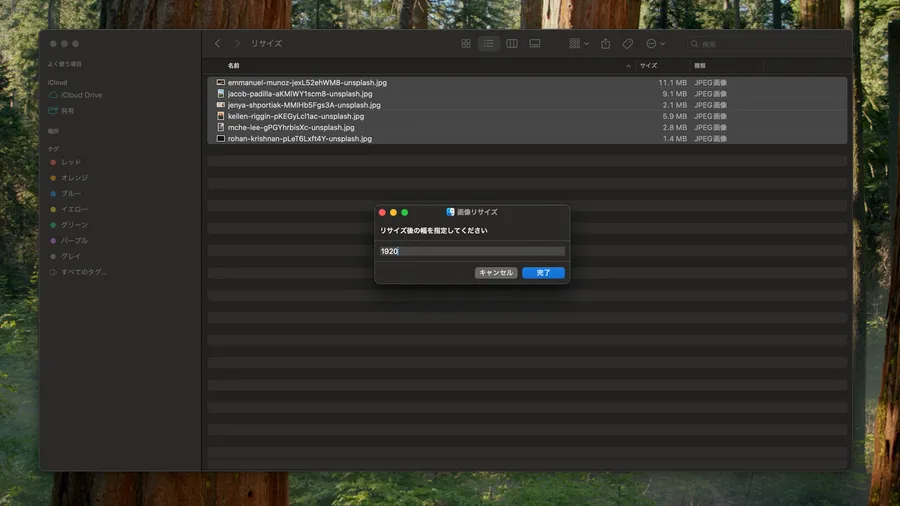Click 11.1 MB size of emmanuel-munoz file
The image size is (900, 506).
tap(672, 83)
